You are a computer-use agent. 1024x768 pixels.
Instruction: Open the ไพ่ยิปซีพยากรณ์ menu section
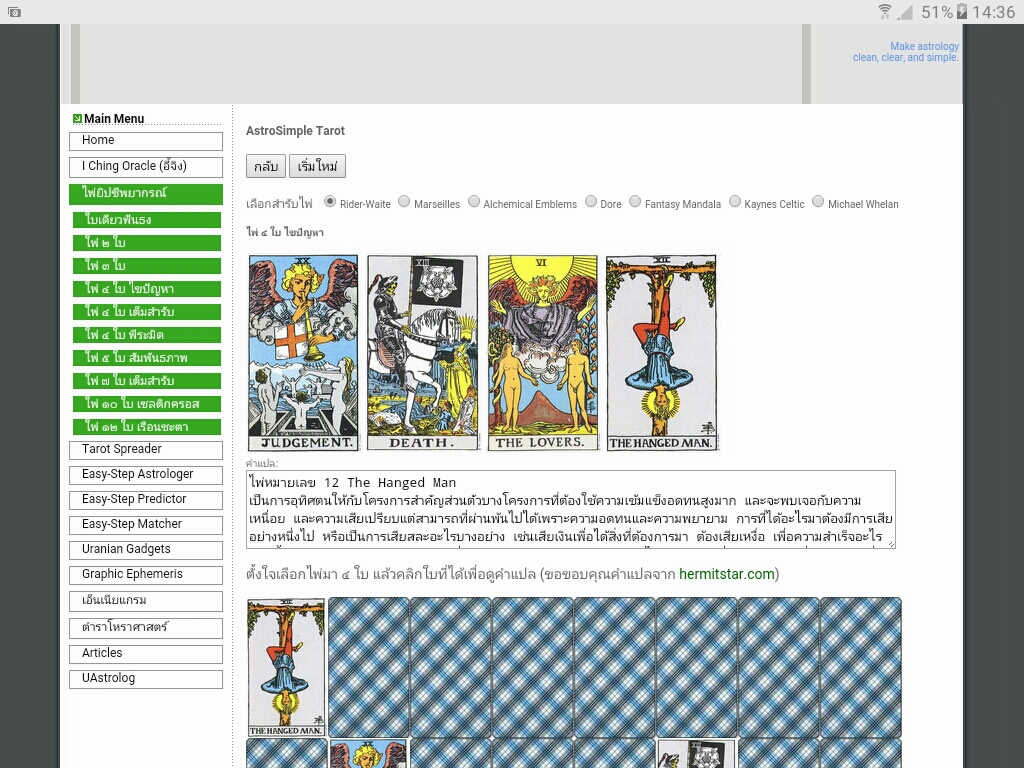tap(146, 194)
